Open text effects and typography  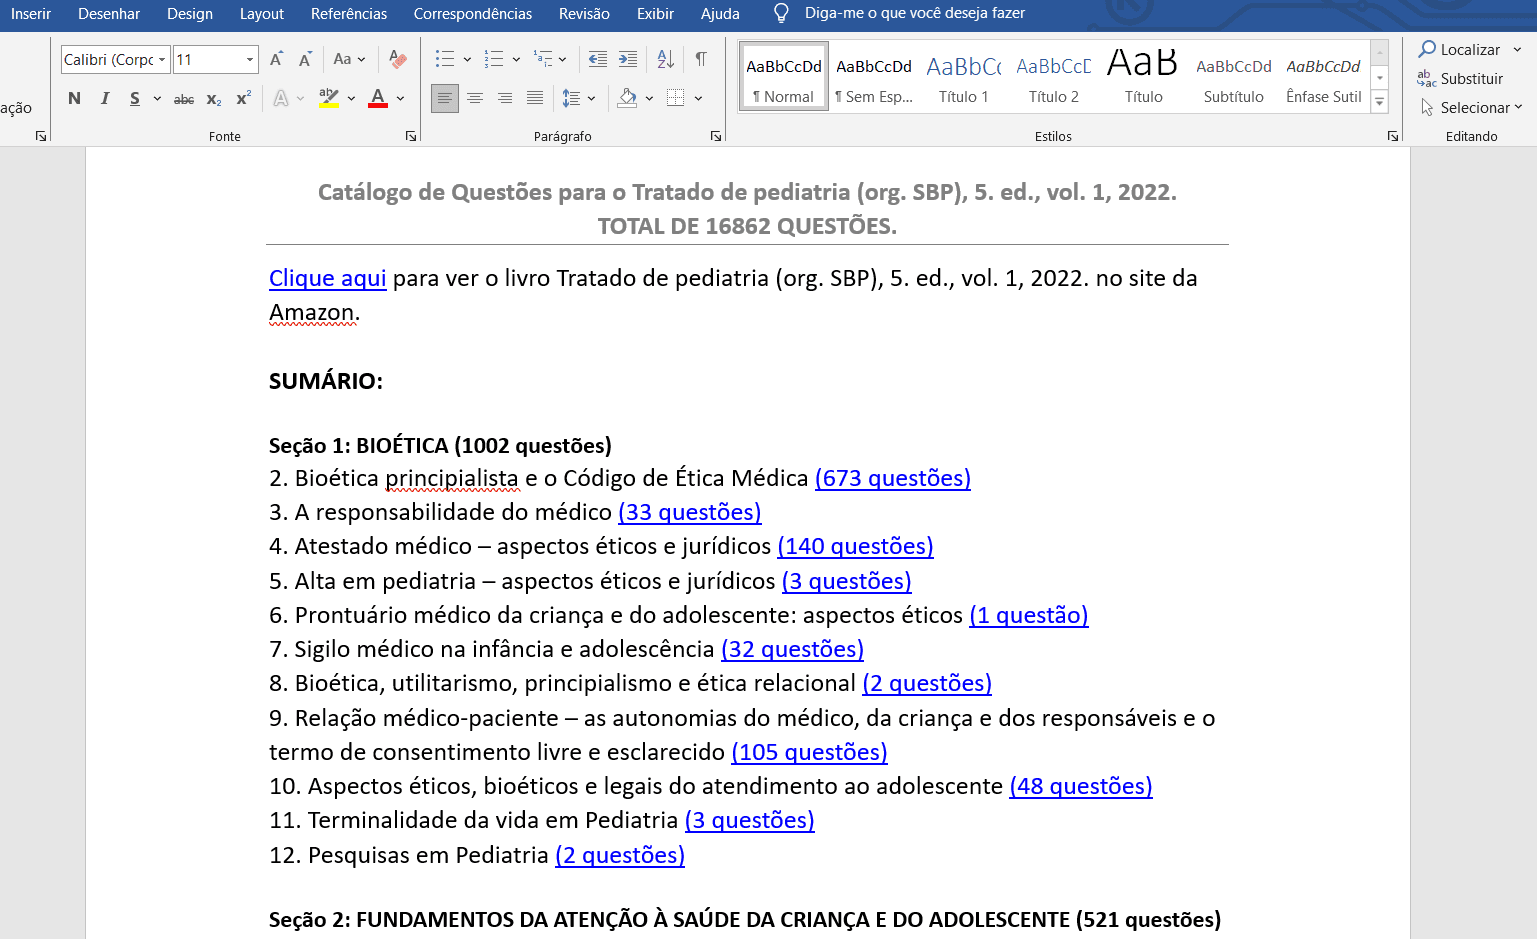point(282,99)
